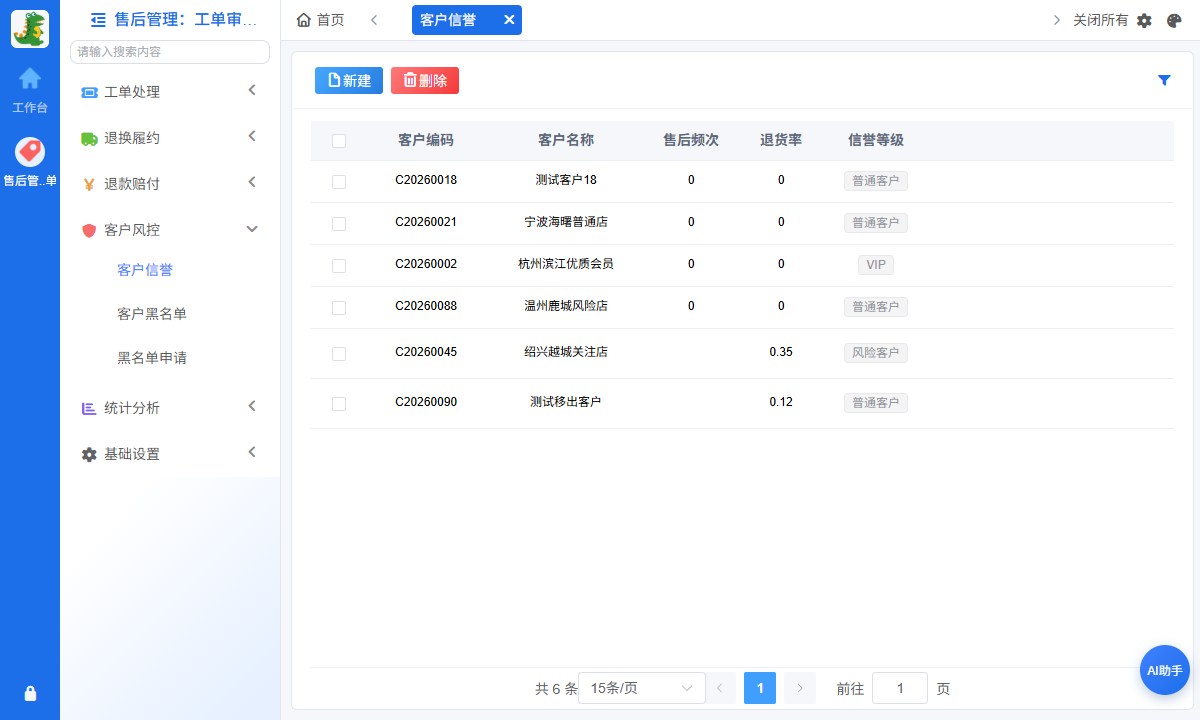Open the 售后管理 tag icon

tap(30, 152)
